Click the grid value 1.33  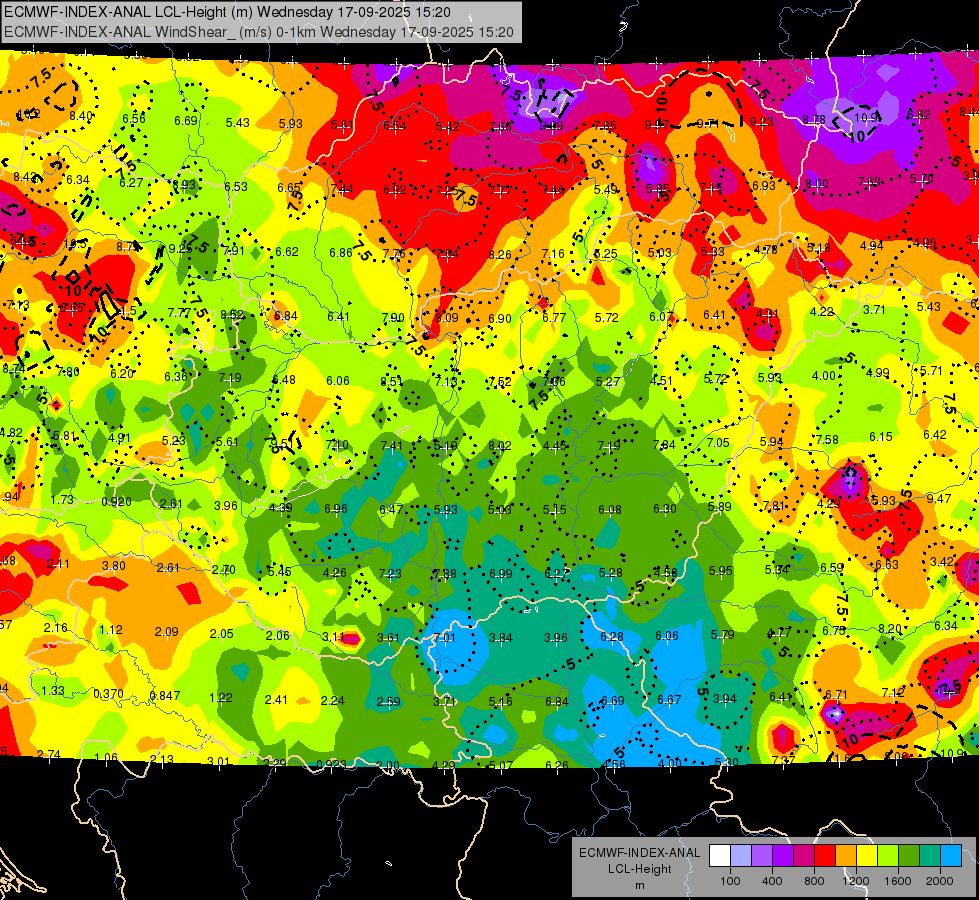(53, 690)
